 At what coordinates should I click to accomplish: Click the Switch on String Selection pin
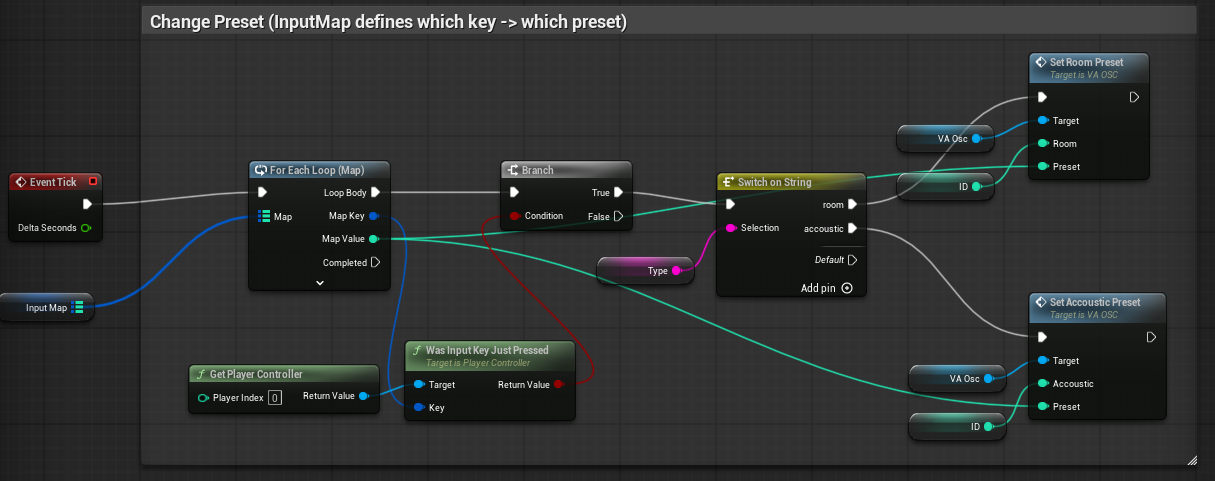click(731, 228)
